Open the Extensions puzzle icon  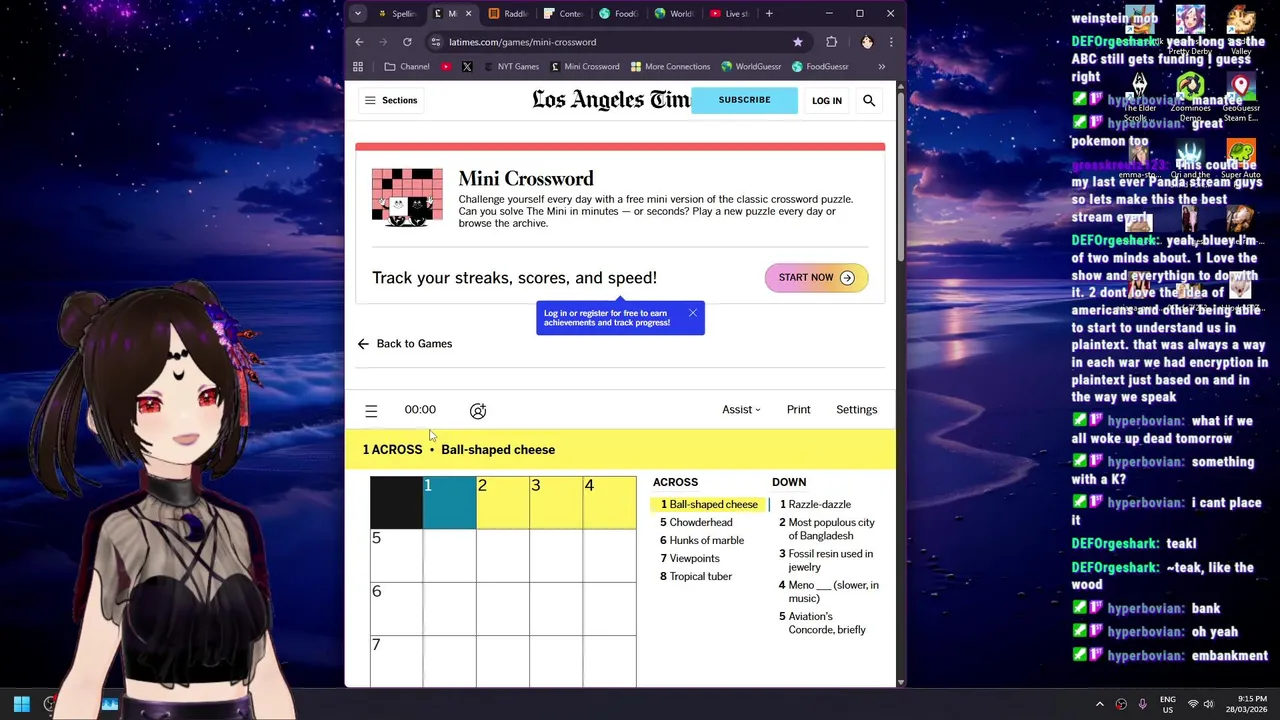(831, 42)
